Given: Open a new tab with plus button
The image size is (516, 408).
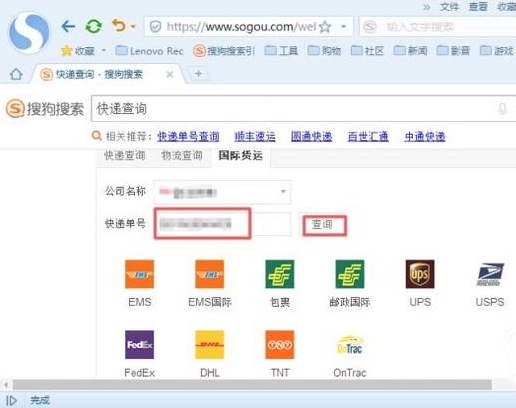Looking at the screenshot, I should click(x=198, y=74).
